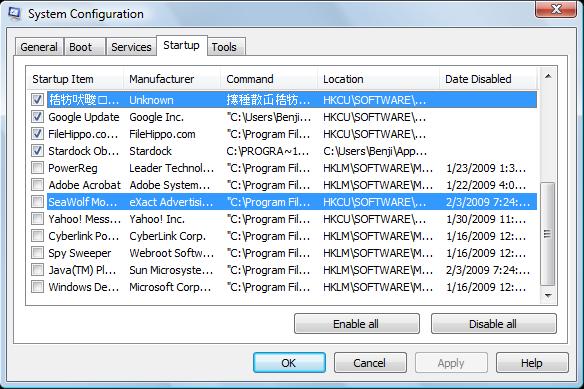
Task: Enable the Spy Sweeper checkbox
Action: pyautogui.click(x=37, y=253)
